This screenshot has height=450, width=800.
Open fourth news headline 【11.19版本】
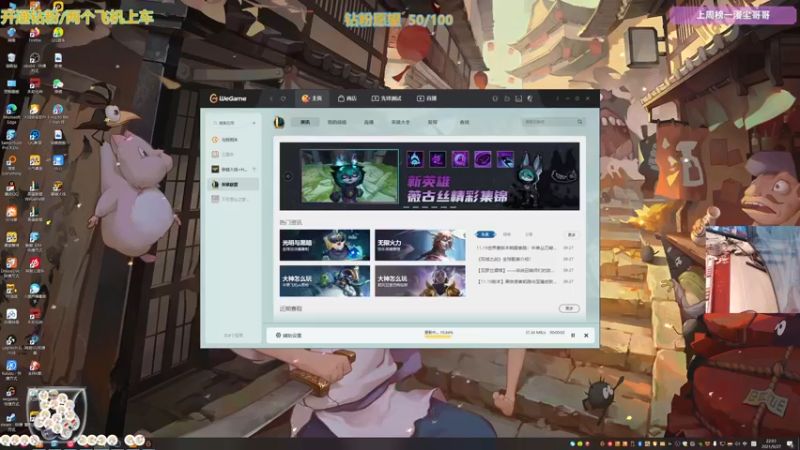point(516,282)
